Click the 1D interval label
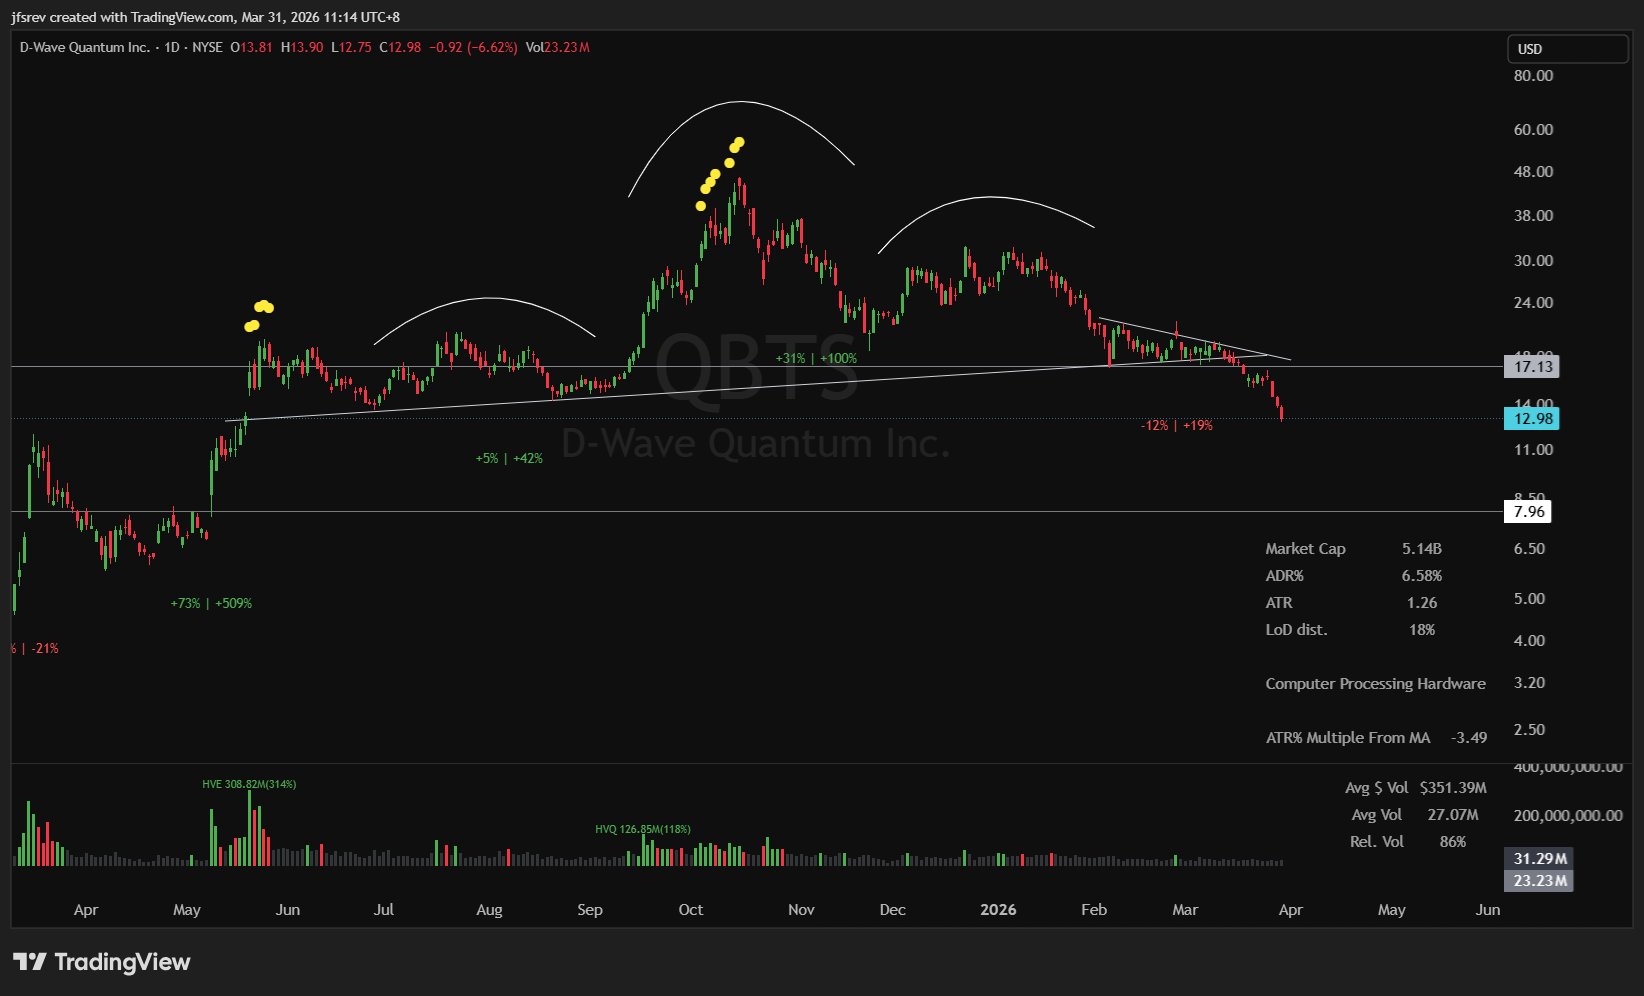The width and height of the screenshot is (1644, 996). click(x=172, y=47)
